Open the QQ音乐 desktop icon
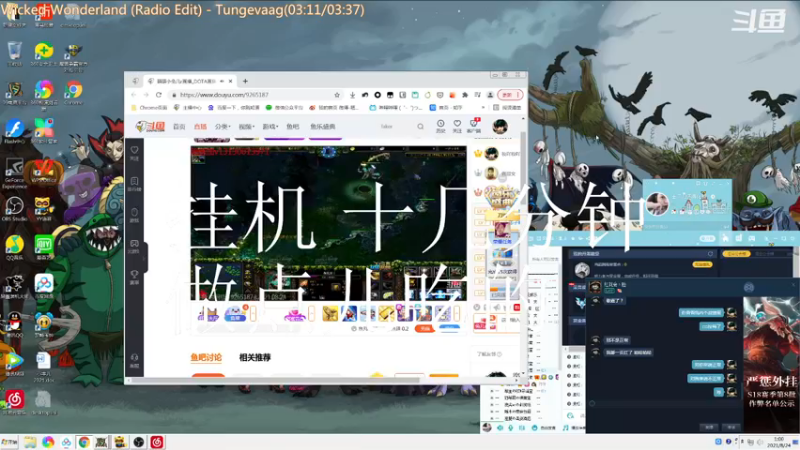 click(14, 247)
